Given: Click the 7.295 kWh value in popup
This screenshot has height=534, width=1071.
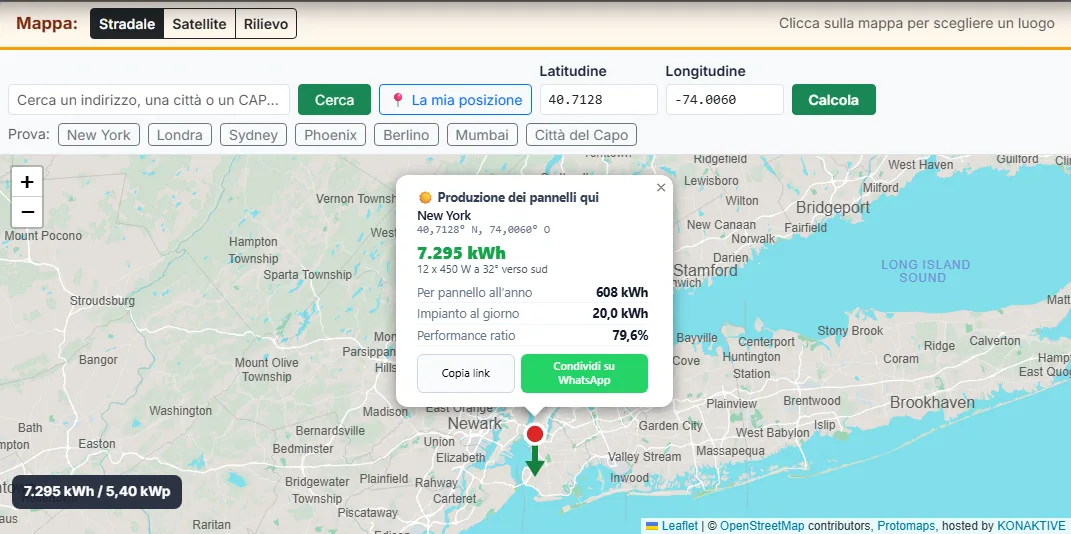Looking at the screenshot, I should pyautogui.click(x=462, y=253).
